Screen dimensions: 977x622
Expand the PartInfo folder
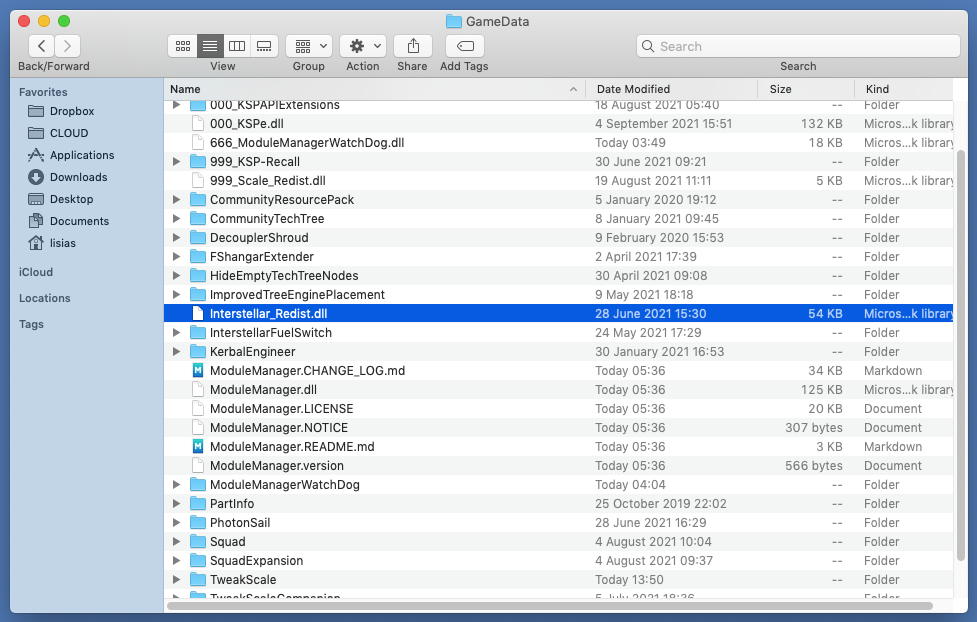[x=176, y=504]
